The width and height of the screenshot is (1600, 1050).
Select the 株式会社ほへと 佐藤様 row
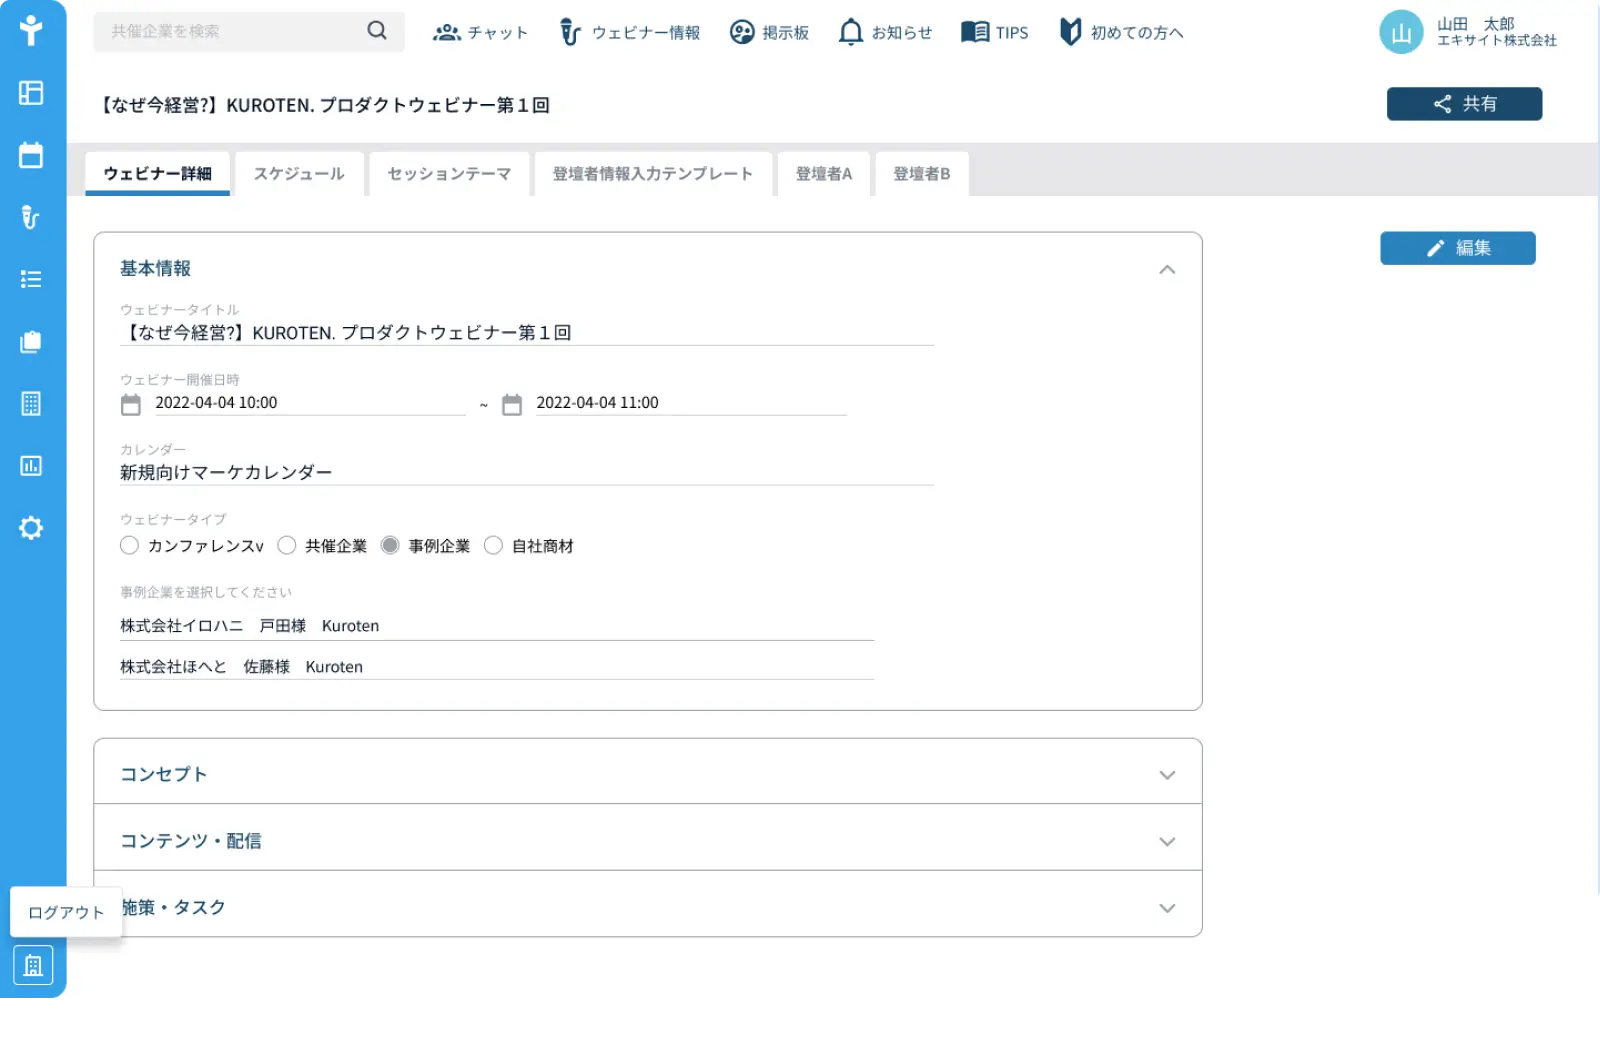pos(497,666)
